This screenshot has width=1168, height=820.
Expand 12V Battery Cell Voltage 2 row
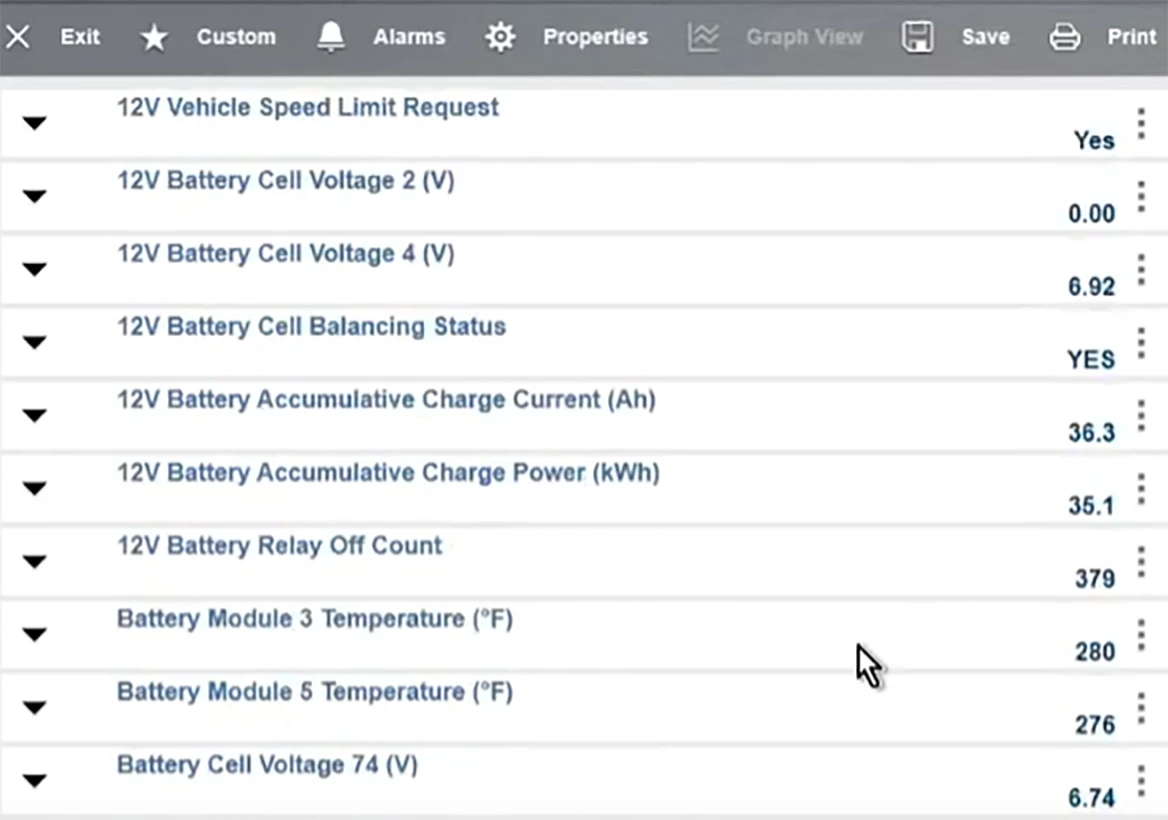35,197
